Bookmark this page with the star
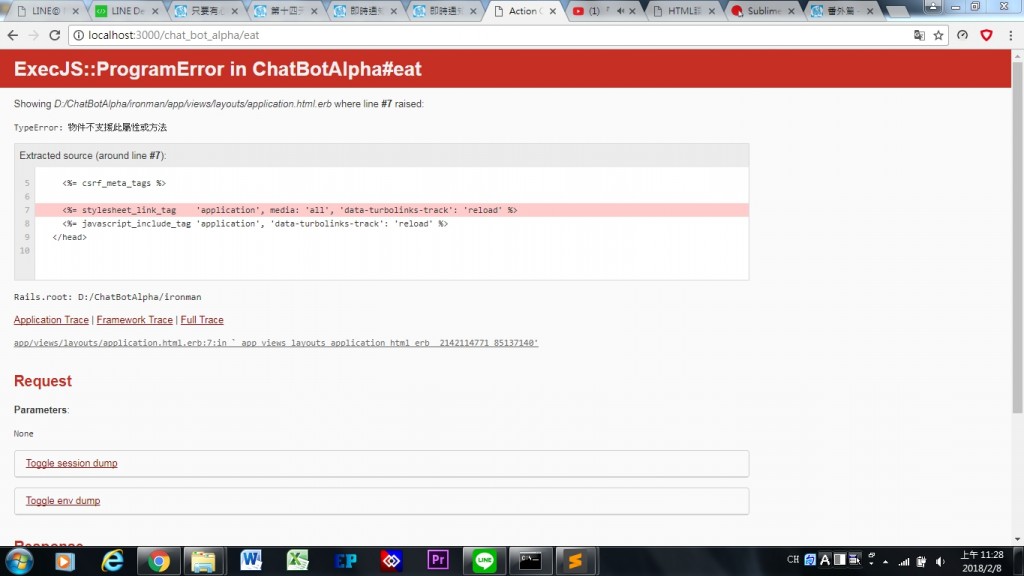This screenshot has height=576, width=1024. point(938,35)
